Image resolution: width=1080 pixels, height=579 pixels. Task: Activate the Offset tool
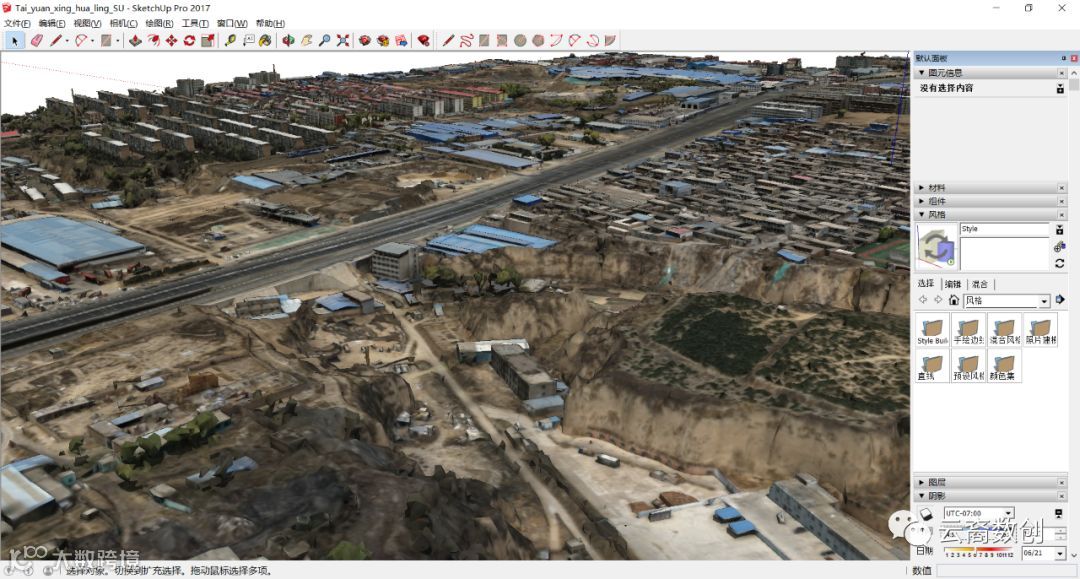point(153,41)
